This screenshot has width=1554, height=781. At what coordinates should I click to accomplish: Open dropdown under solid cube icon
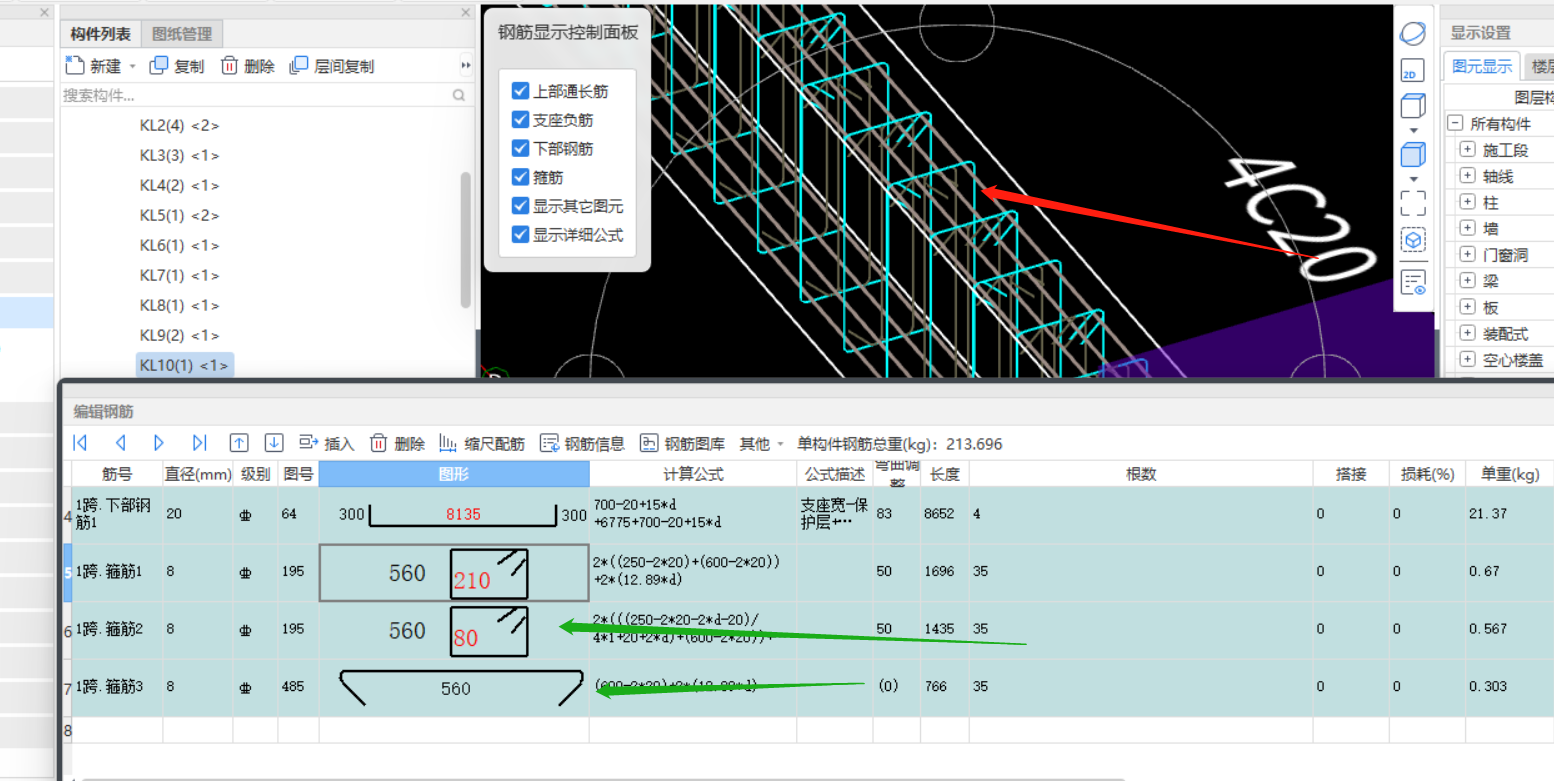(1413, 179)
